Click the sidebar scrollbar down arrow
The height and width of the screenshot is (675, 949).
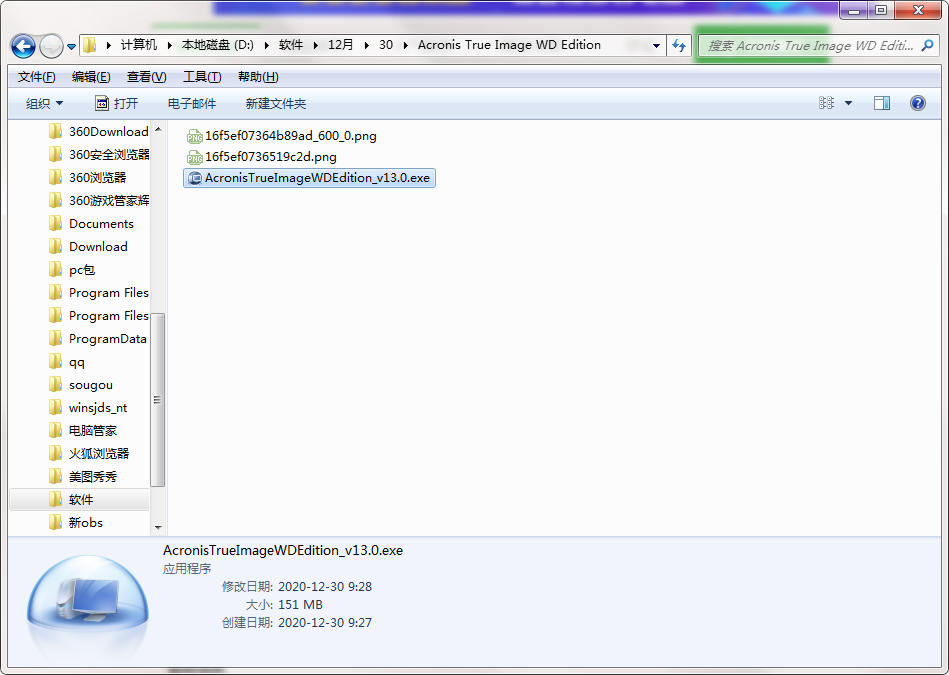[x=158, y=527]
